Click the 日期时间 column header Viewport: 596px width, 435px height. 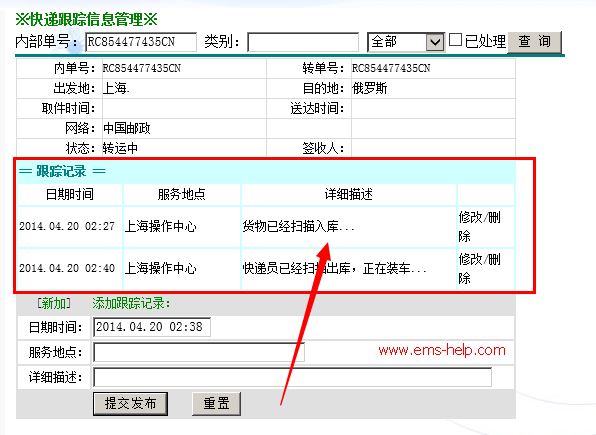[x=70, y=194]
